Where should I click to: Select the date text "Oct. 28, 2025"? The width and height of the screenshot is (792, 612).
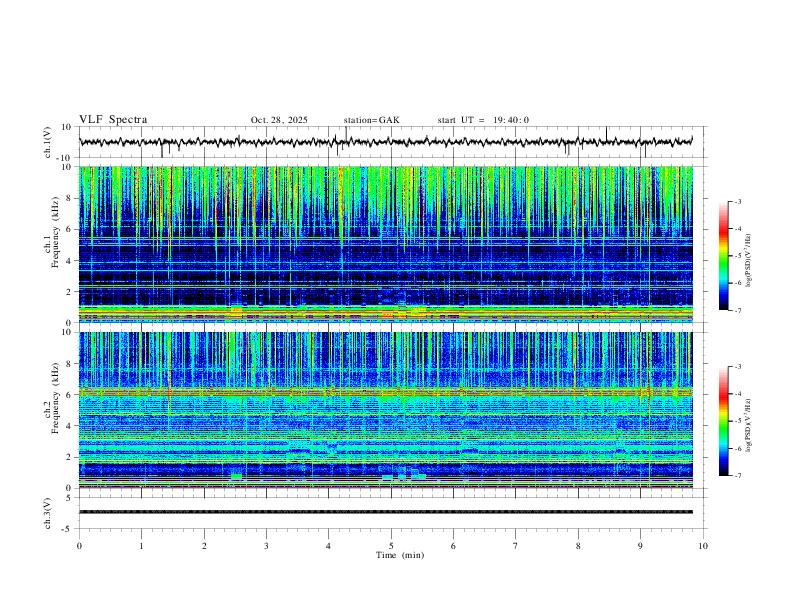point(279,120)
